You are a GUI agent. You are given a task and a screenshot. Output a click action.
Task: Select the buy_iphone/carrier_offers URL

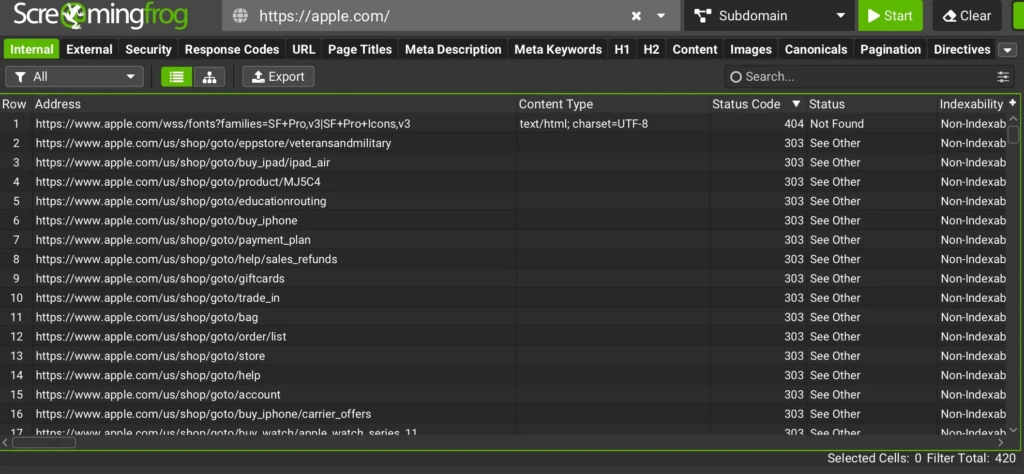tap(203, 414)
